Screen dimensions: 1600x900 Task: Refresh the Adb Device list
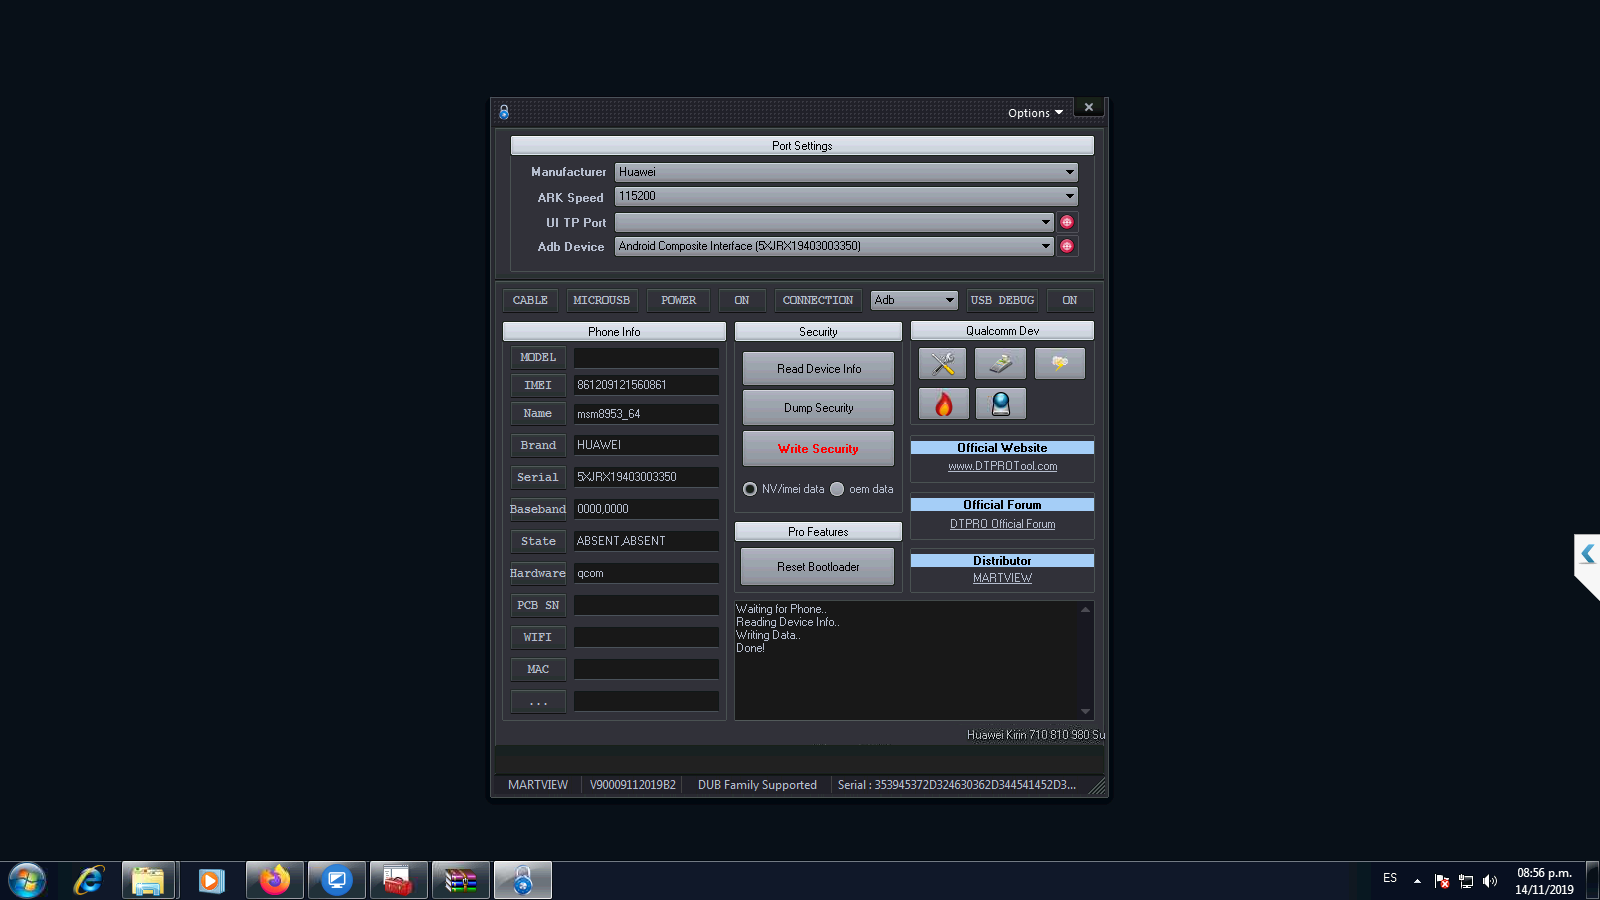click(x=1067, y=246)
